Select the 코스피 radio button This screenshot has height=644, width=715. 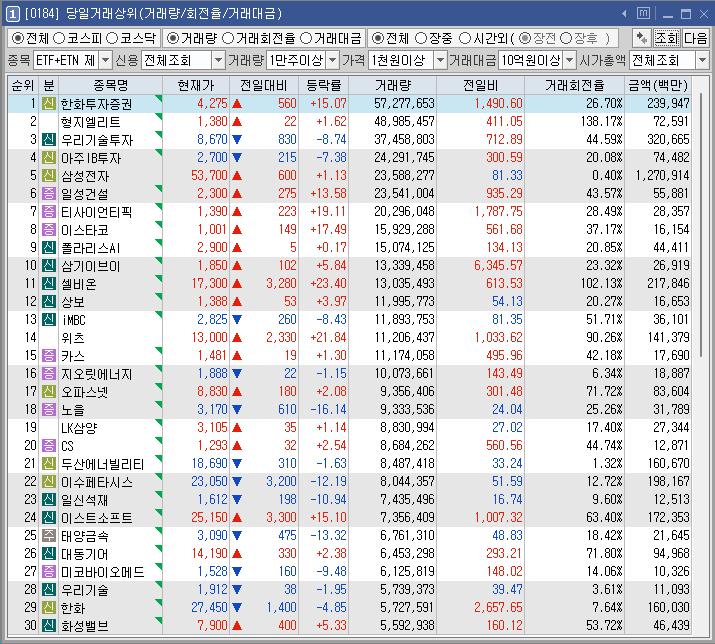point(59,38)
